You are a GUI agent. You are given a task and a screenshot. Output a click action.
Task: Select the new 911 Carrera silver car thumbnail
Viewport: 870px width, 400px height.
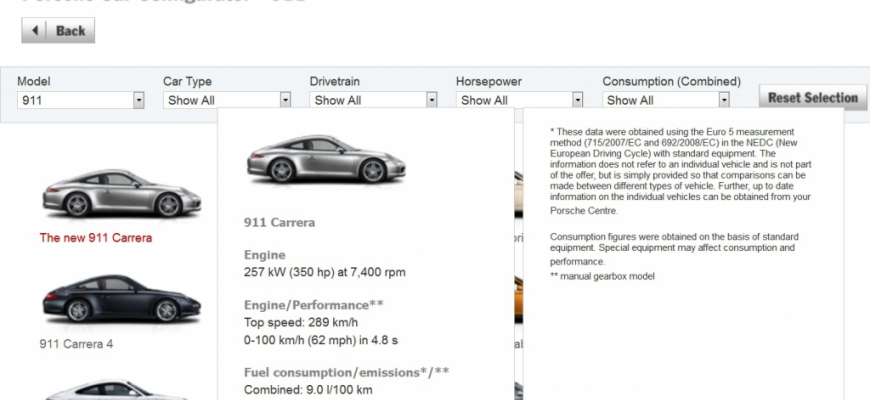pyautogui.click(x=122, y=193)
